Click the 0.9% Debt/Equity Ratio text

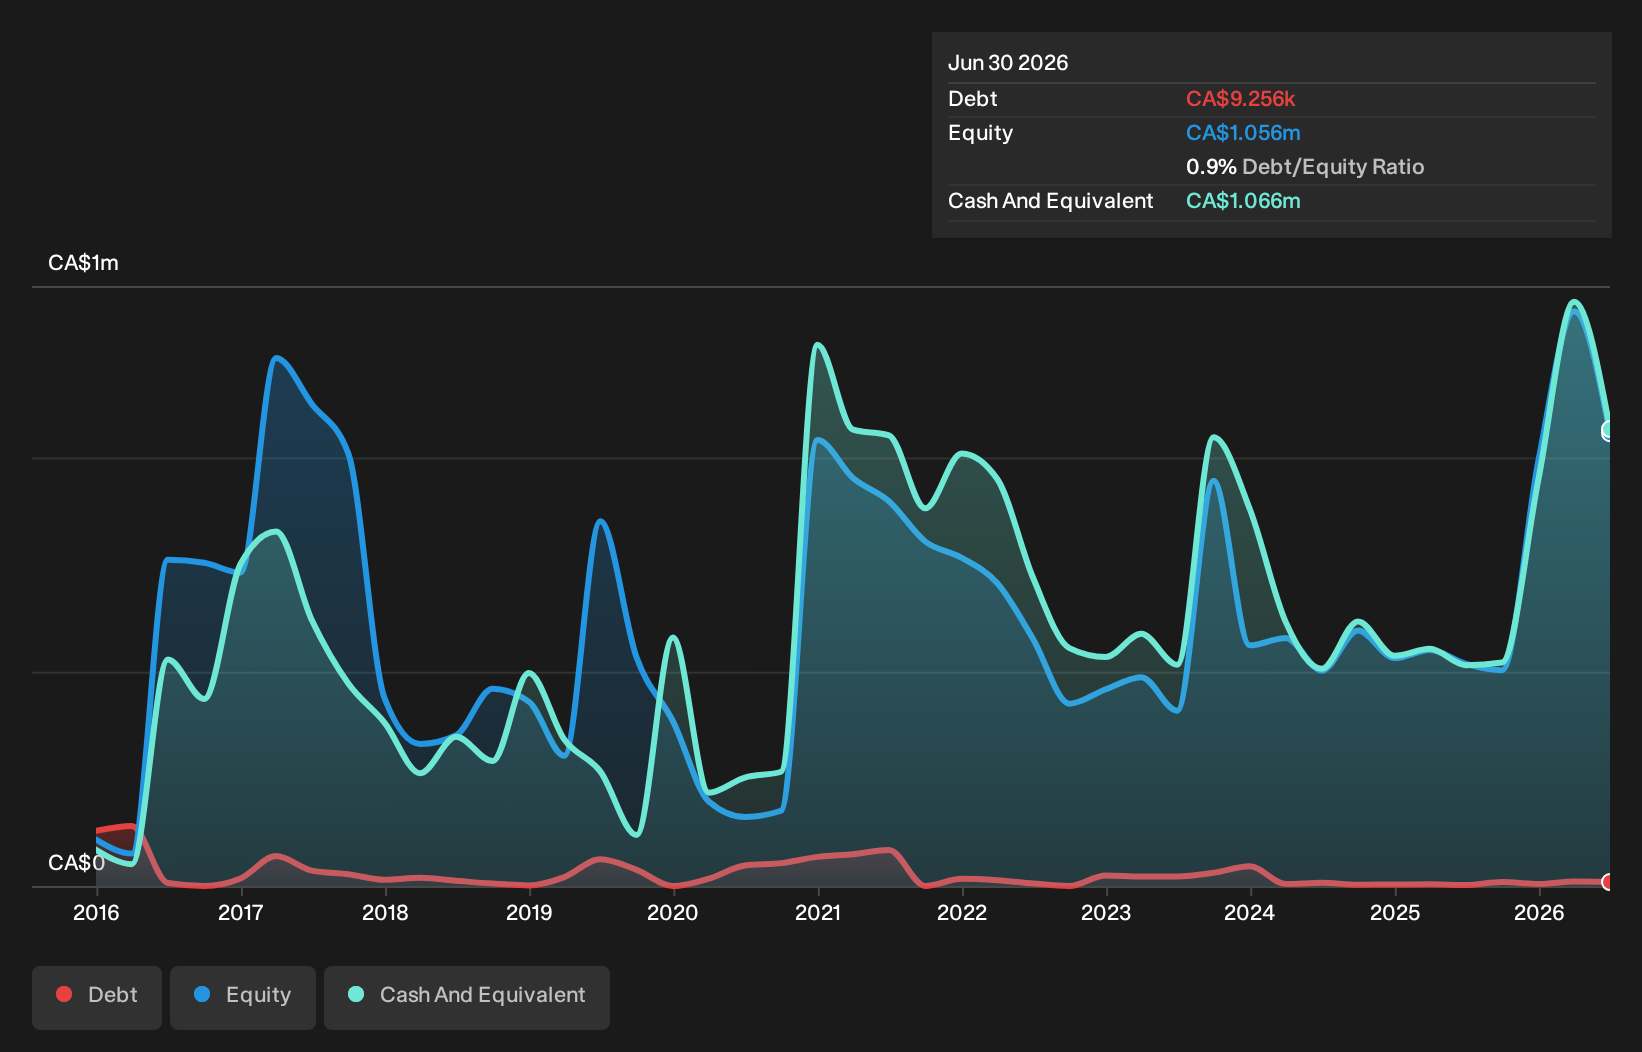[1305, 167]
